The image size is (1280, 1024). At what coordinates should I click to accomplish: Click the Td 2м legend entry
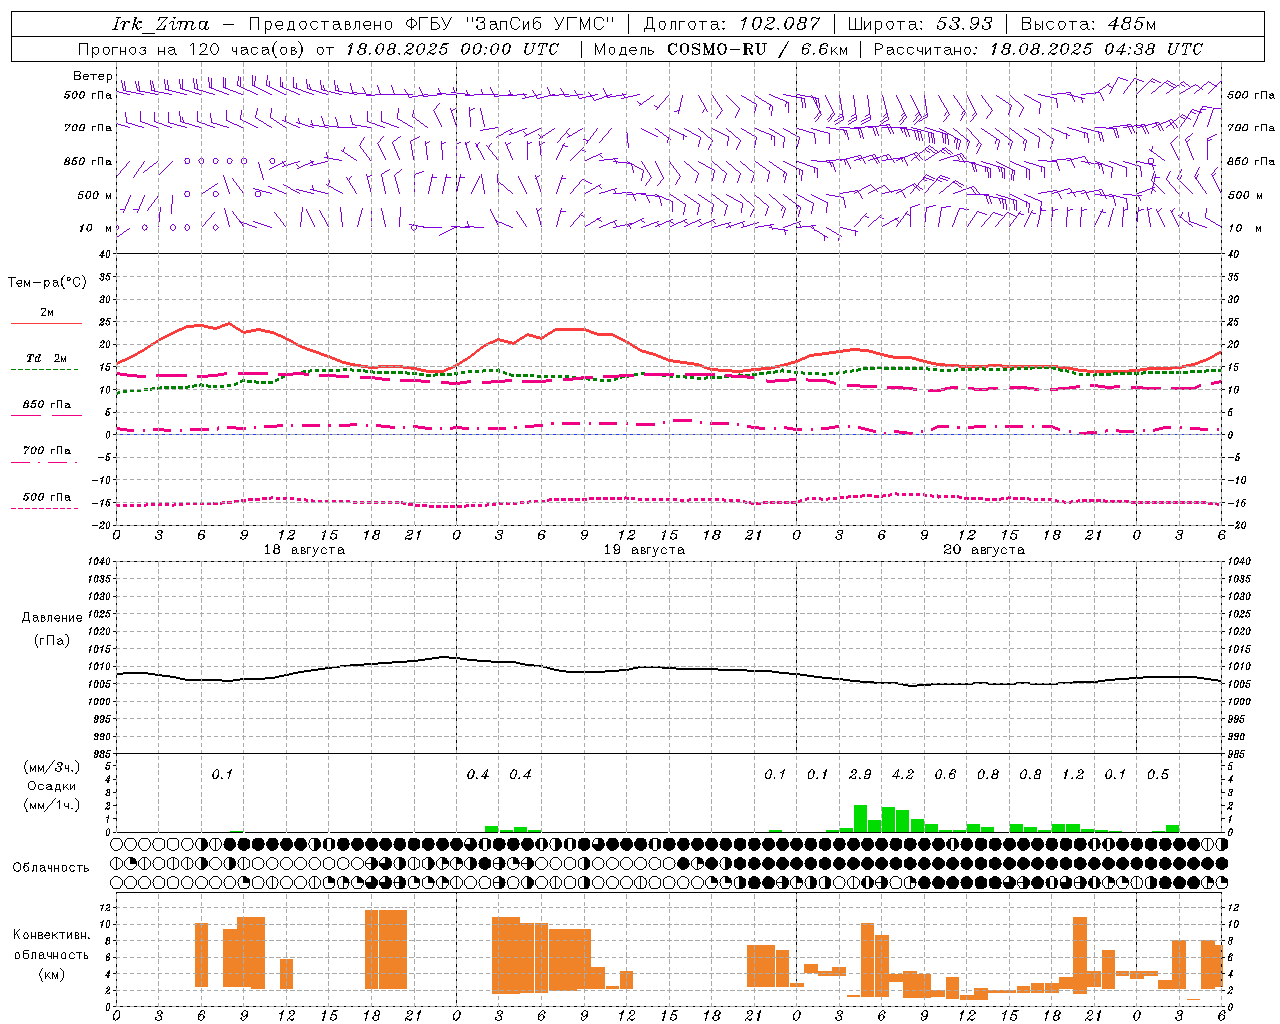point(47,358)
